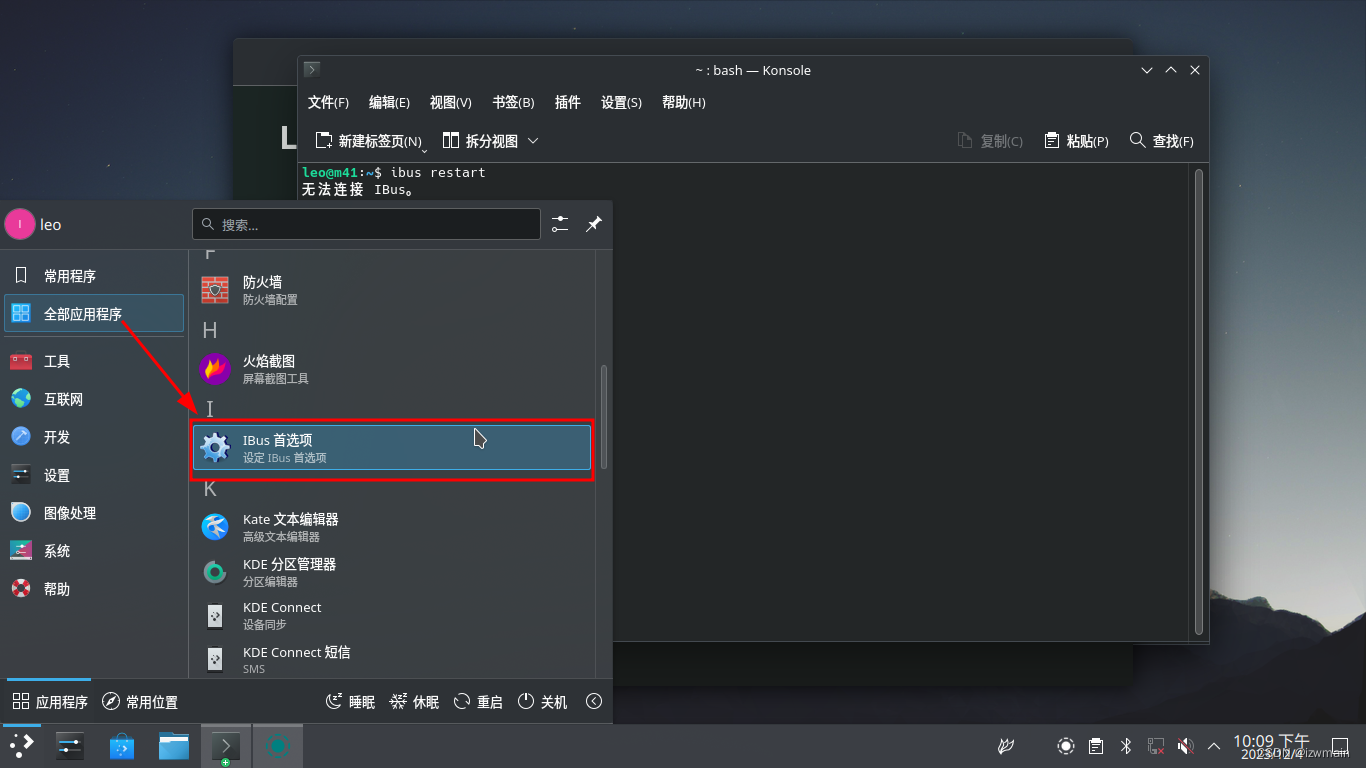Click the 睡眠 sleep button
1366x768 pixels.
[350, 702]
